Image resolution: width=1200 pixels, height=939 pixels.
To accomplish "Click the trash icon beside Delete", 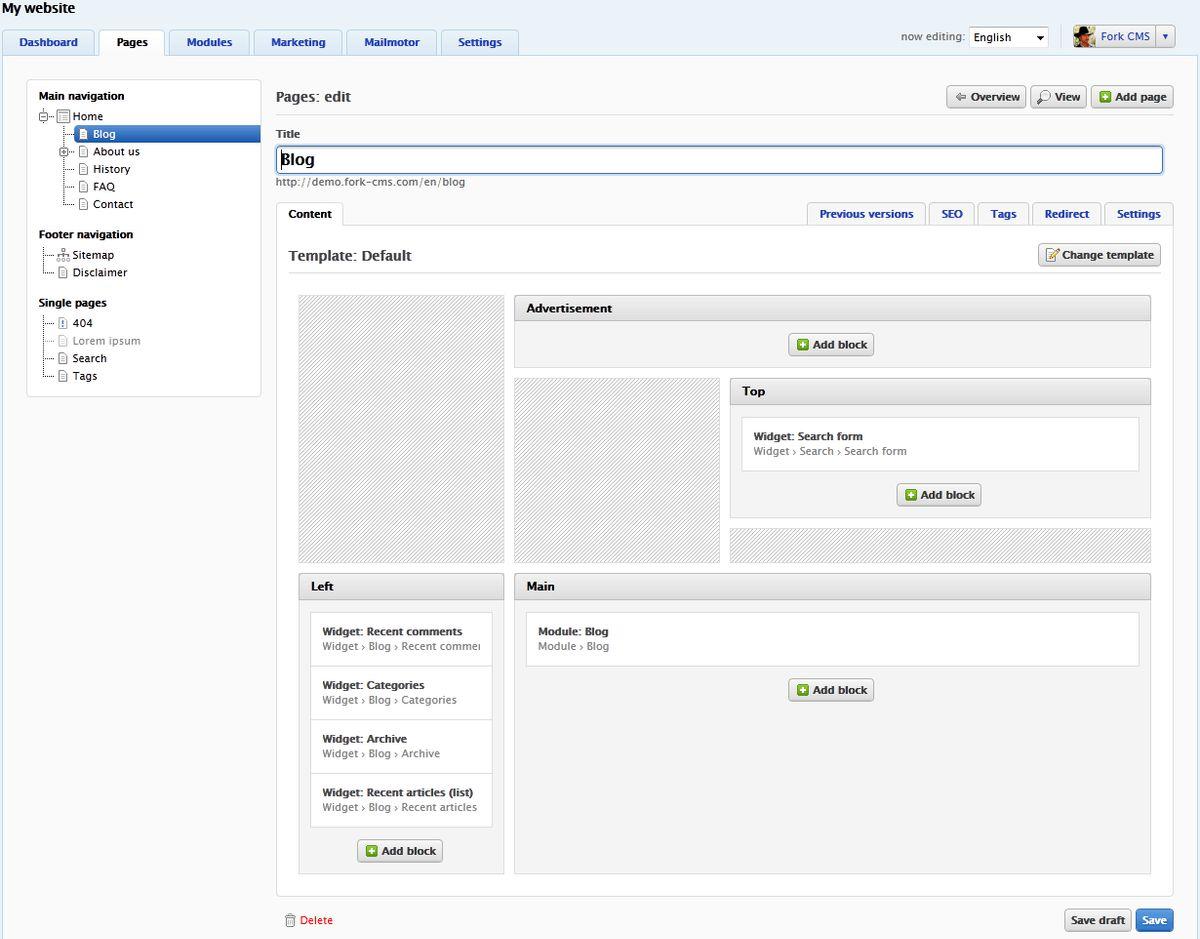I will tap(290, 920).
